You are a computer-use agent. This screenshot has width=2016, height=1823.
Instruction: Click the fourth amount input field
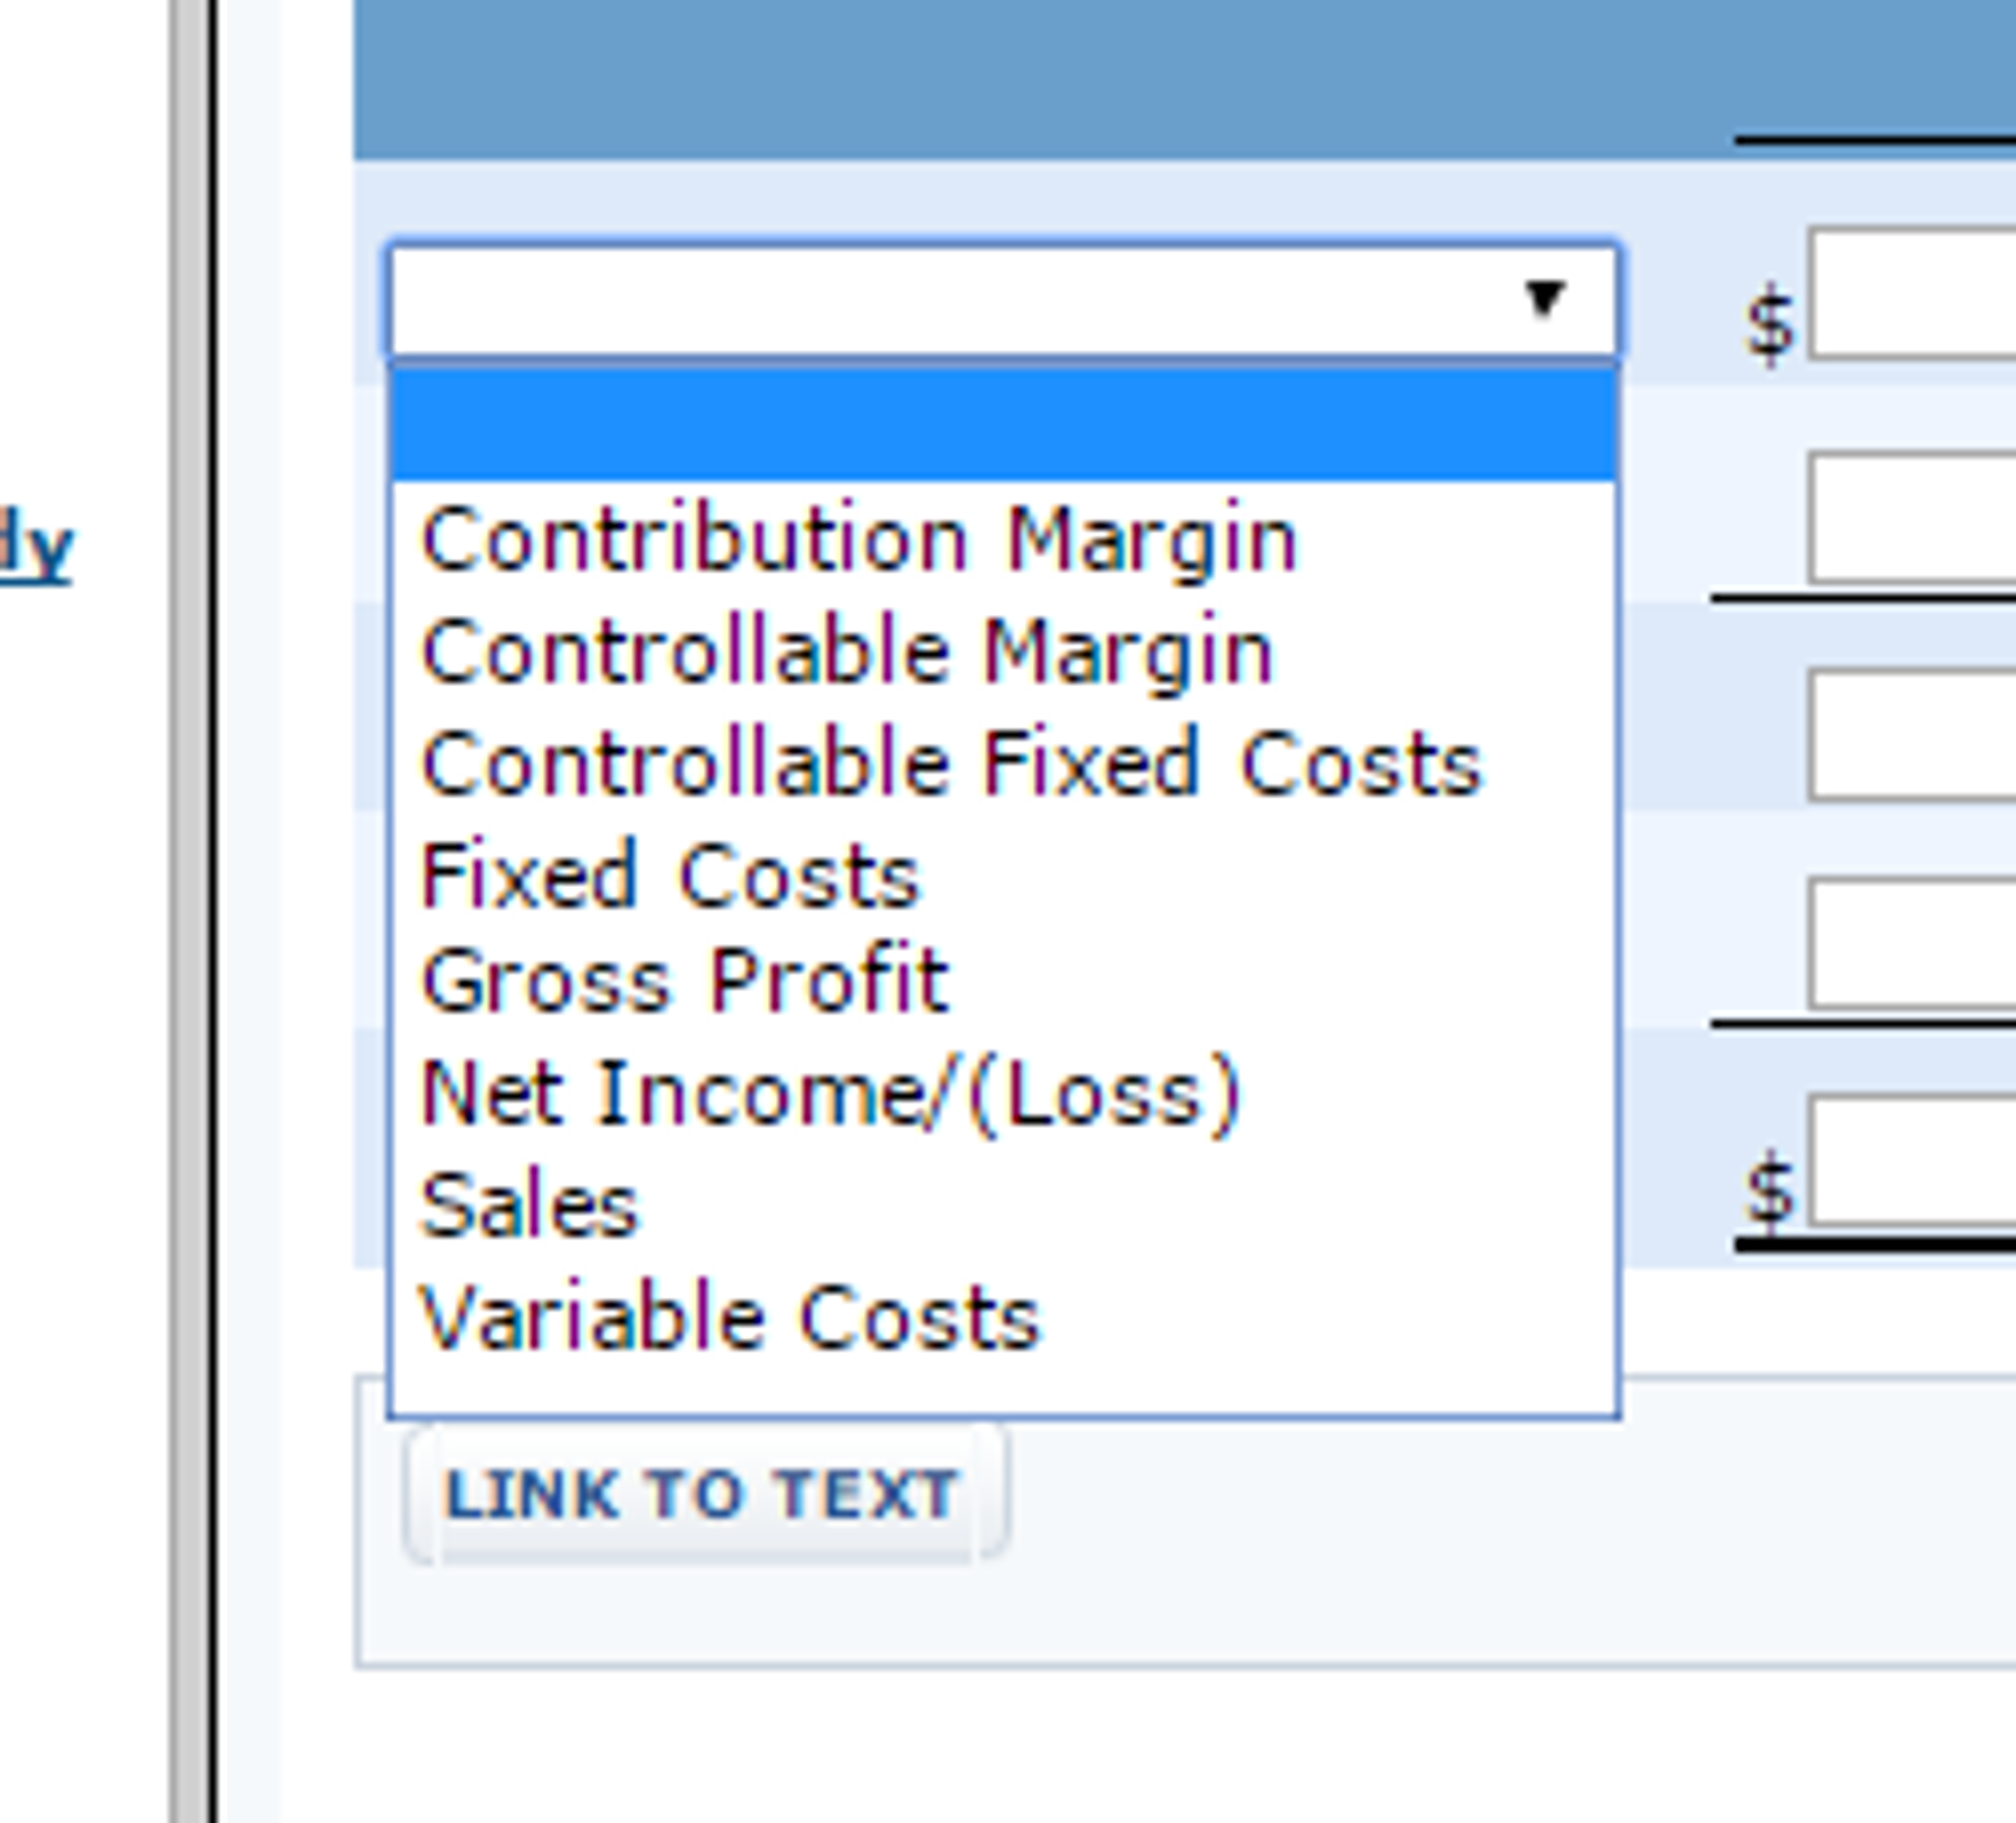(x=1912, y=943)
